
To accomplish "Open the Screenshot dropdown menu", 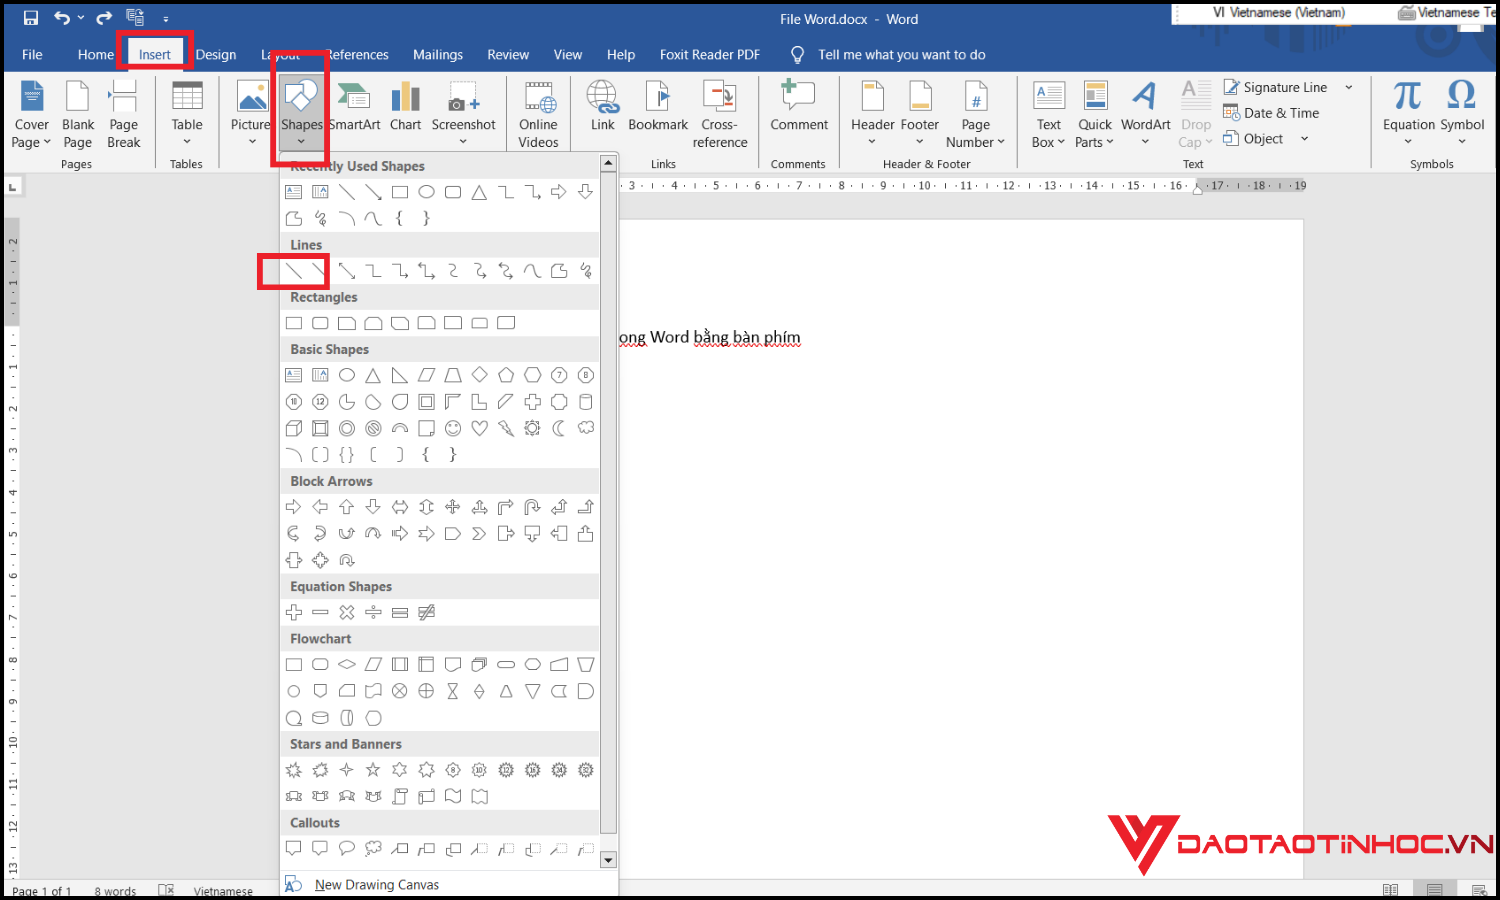I will point(463,141).
